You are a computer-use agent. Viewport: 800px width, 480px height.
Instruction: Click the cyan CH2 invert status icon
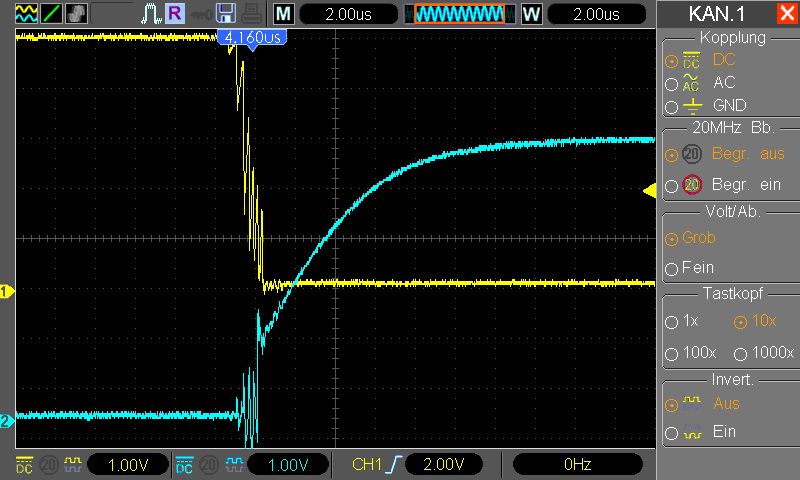point(233,464)
